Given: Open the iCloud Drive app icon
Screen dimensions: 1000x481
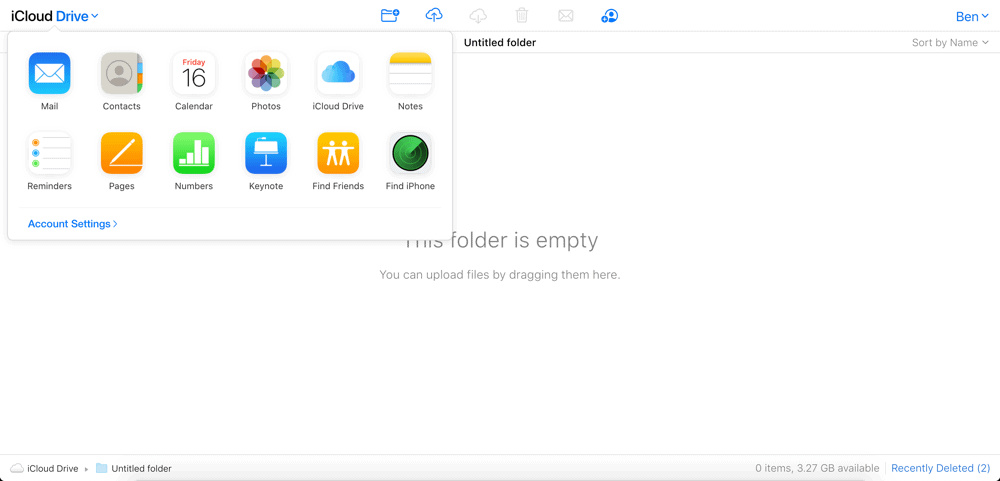Looking at the screenshot, I should (338, 73).
